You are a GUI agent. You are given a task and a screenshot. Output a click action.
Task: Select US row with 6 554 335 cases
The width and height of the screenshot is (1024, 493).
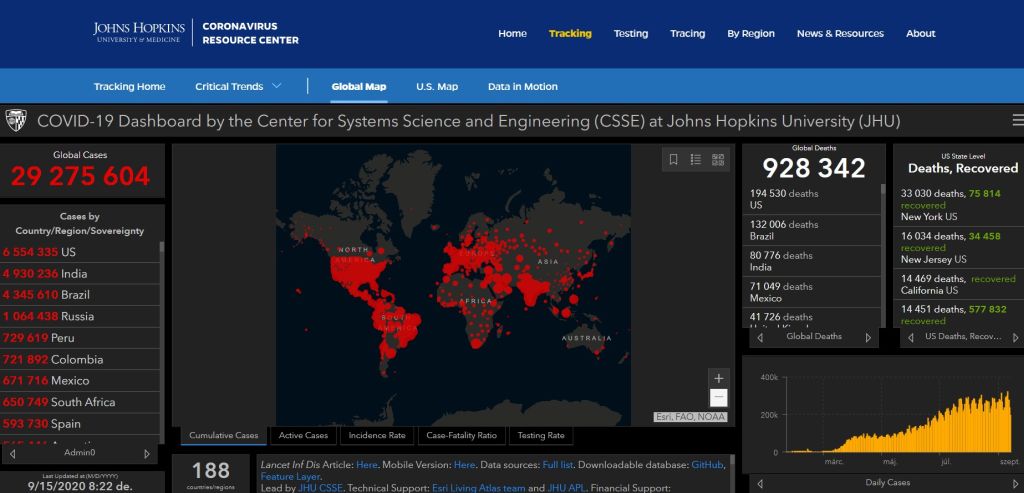(80, 252)
